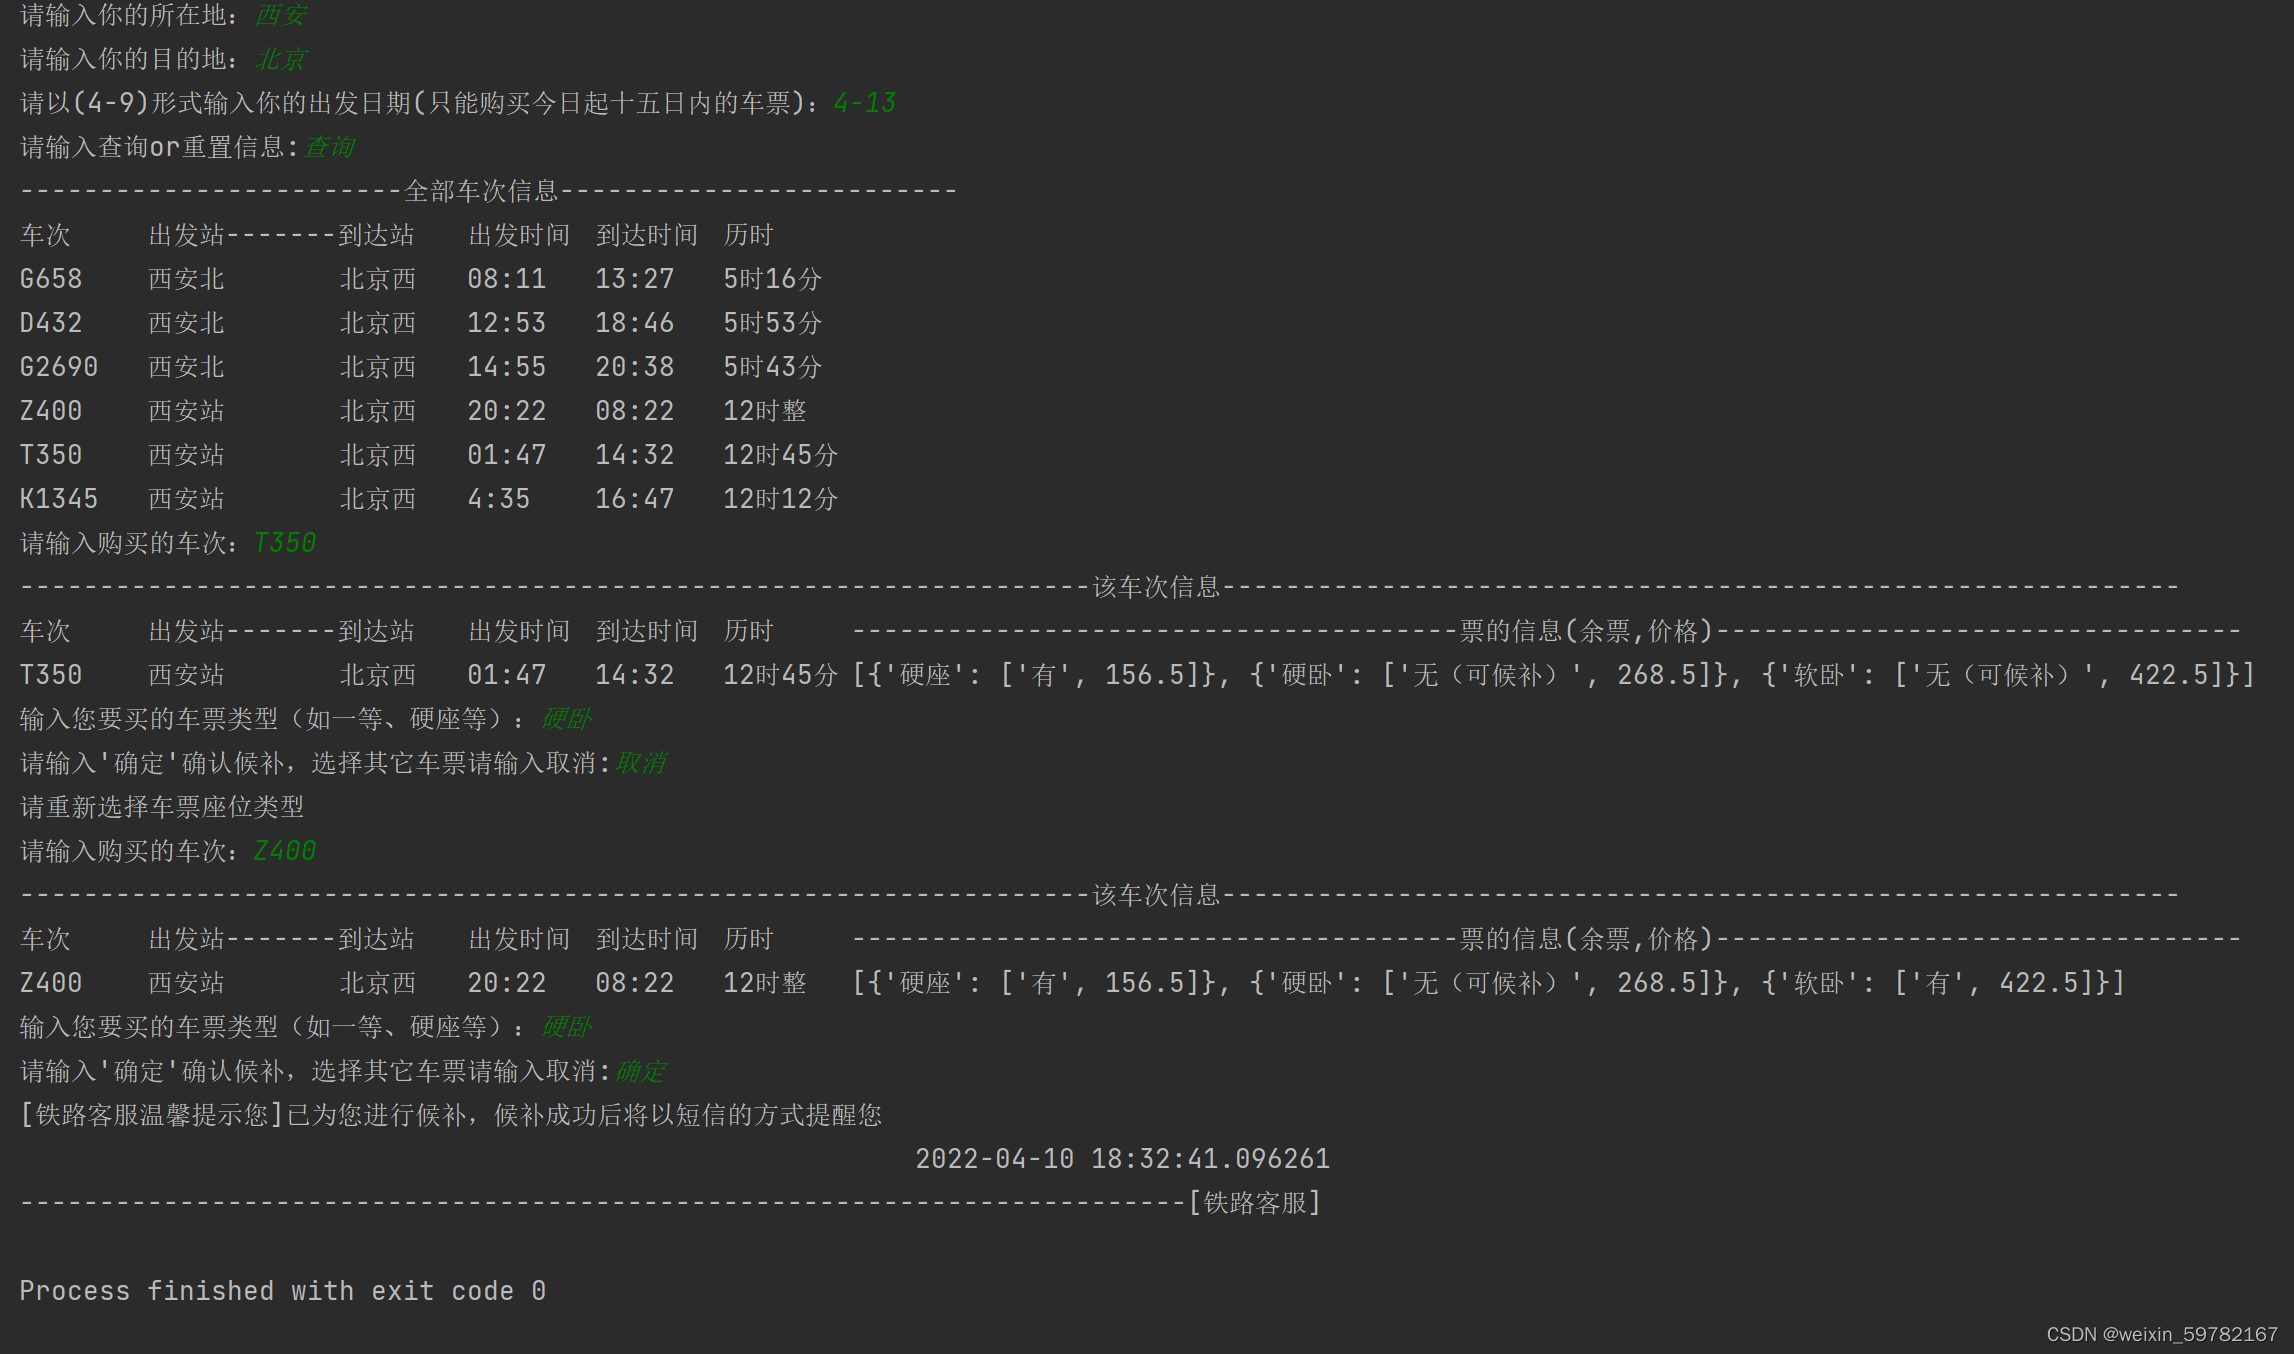Click the 取消 cancel input text
This screenshot has height=1354, width=2294.
pyautogui.click(x=641, y=763)
